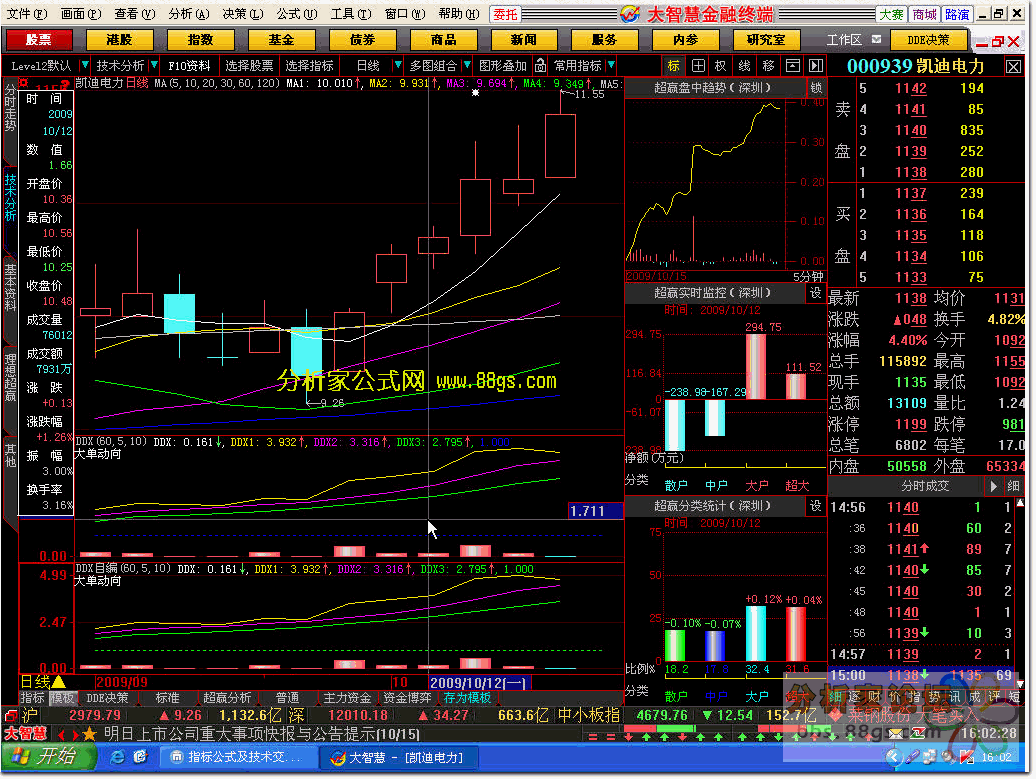1036x779 pixels.
Task: Select the 模板 bottom tab
Action: point(63,698)
